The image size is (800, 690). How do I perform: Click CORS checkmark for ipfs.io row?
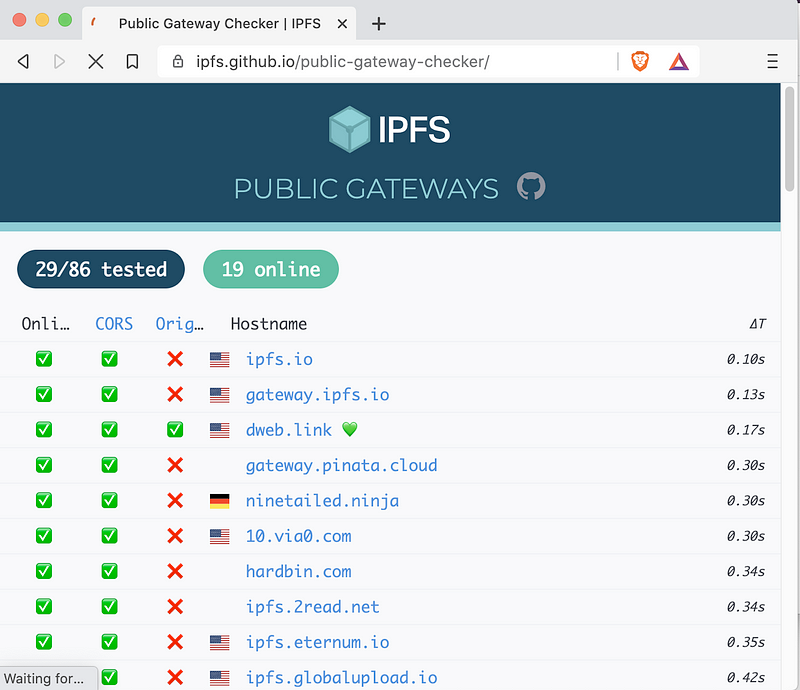point(109,359)
